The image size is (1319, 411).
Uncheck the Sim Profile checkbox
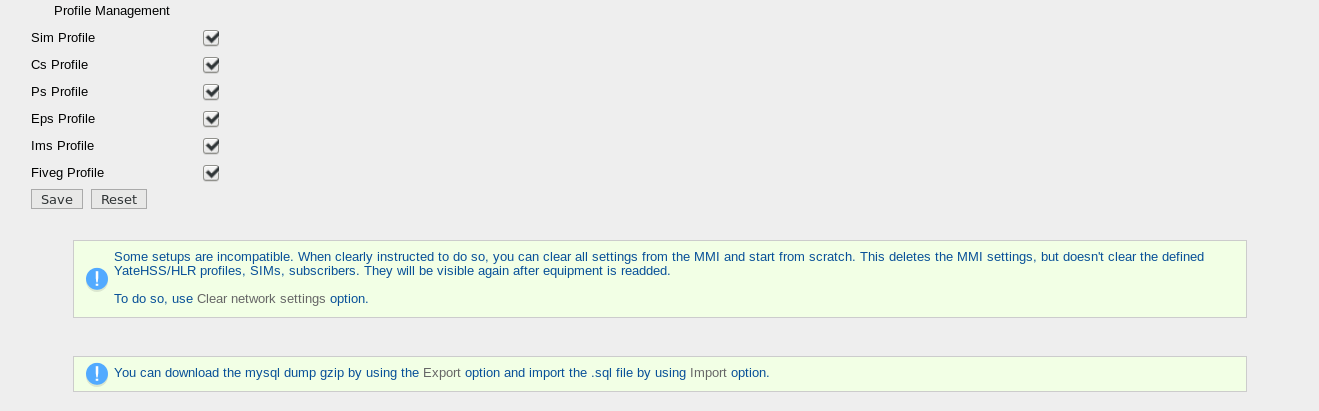[x=211, y=38]
